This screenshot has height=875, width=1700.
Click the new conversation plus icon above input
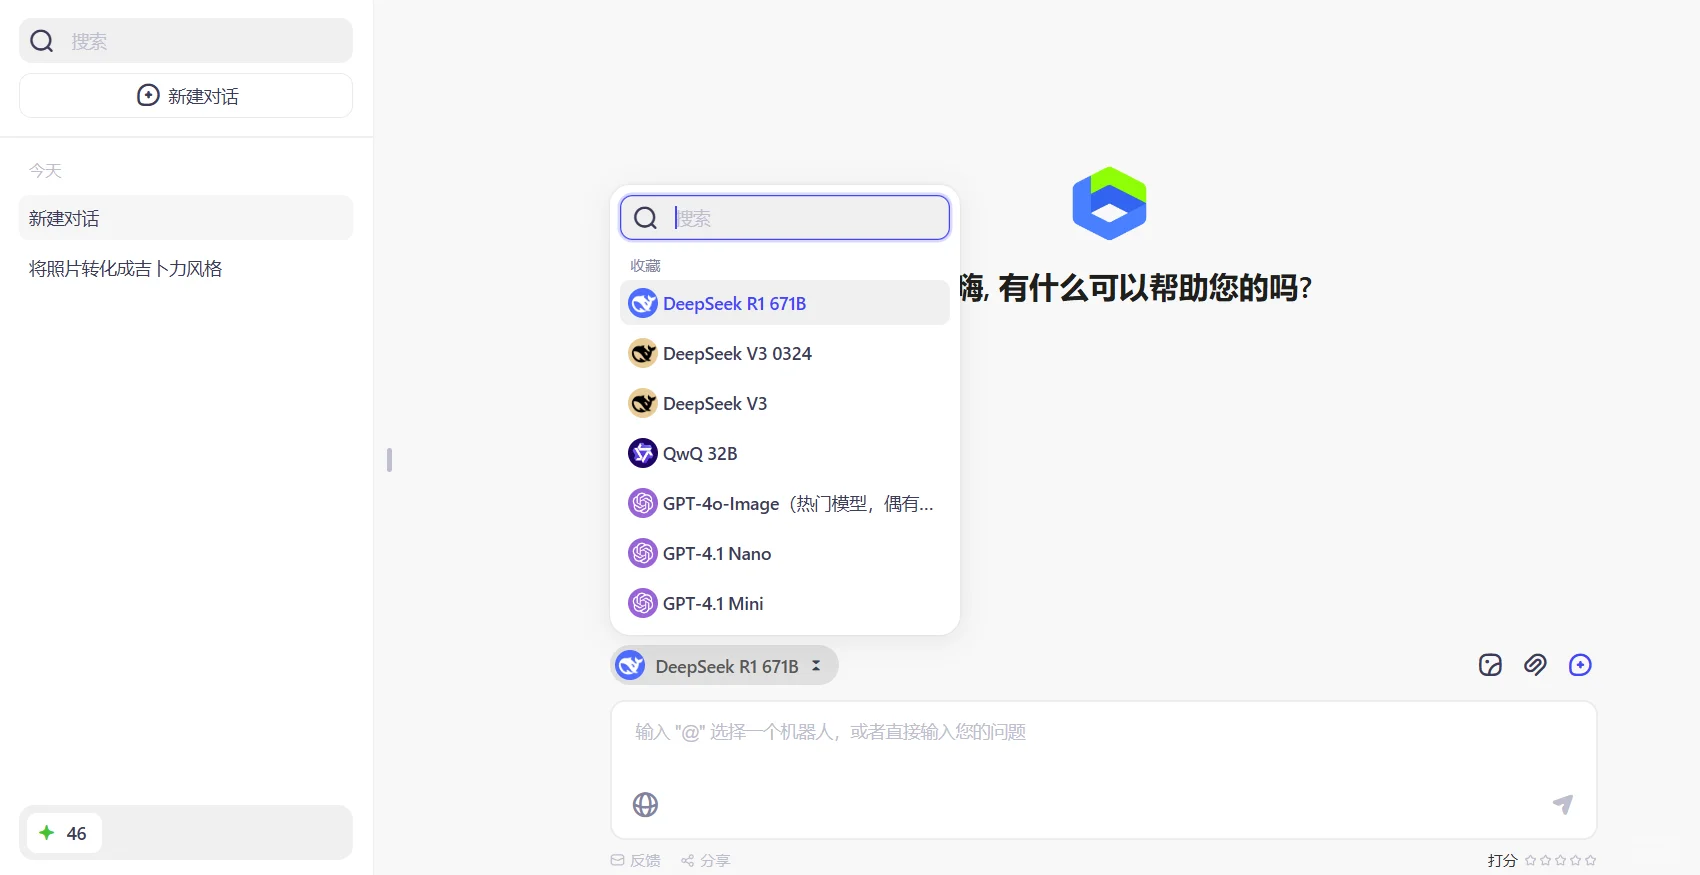(x=1580, y=665)
